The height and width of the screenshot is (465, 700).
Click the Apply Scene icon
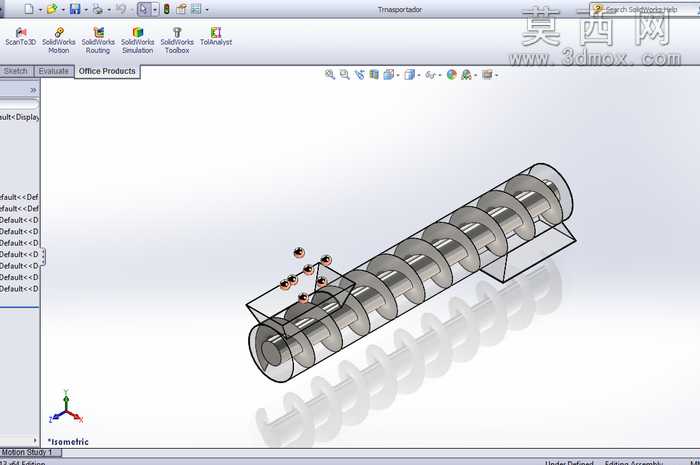click(466, 75)
